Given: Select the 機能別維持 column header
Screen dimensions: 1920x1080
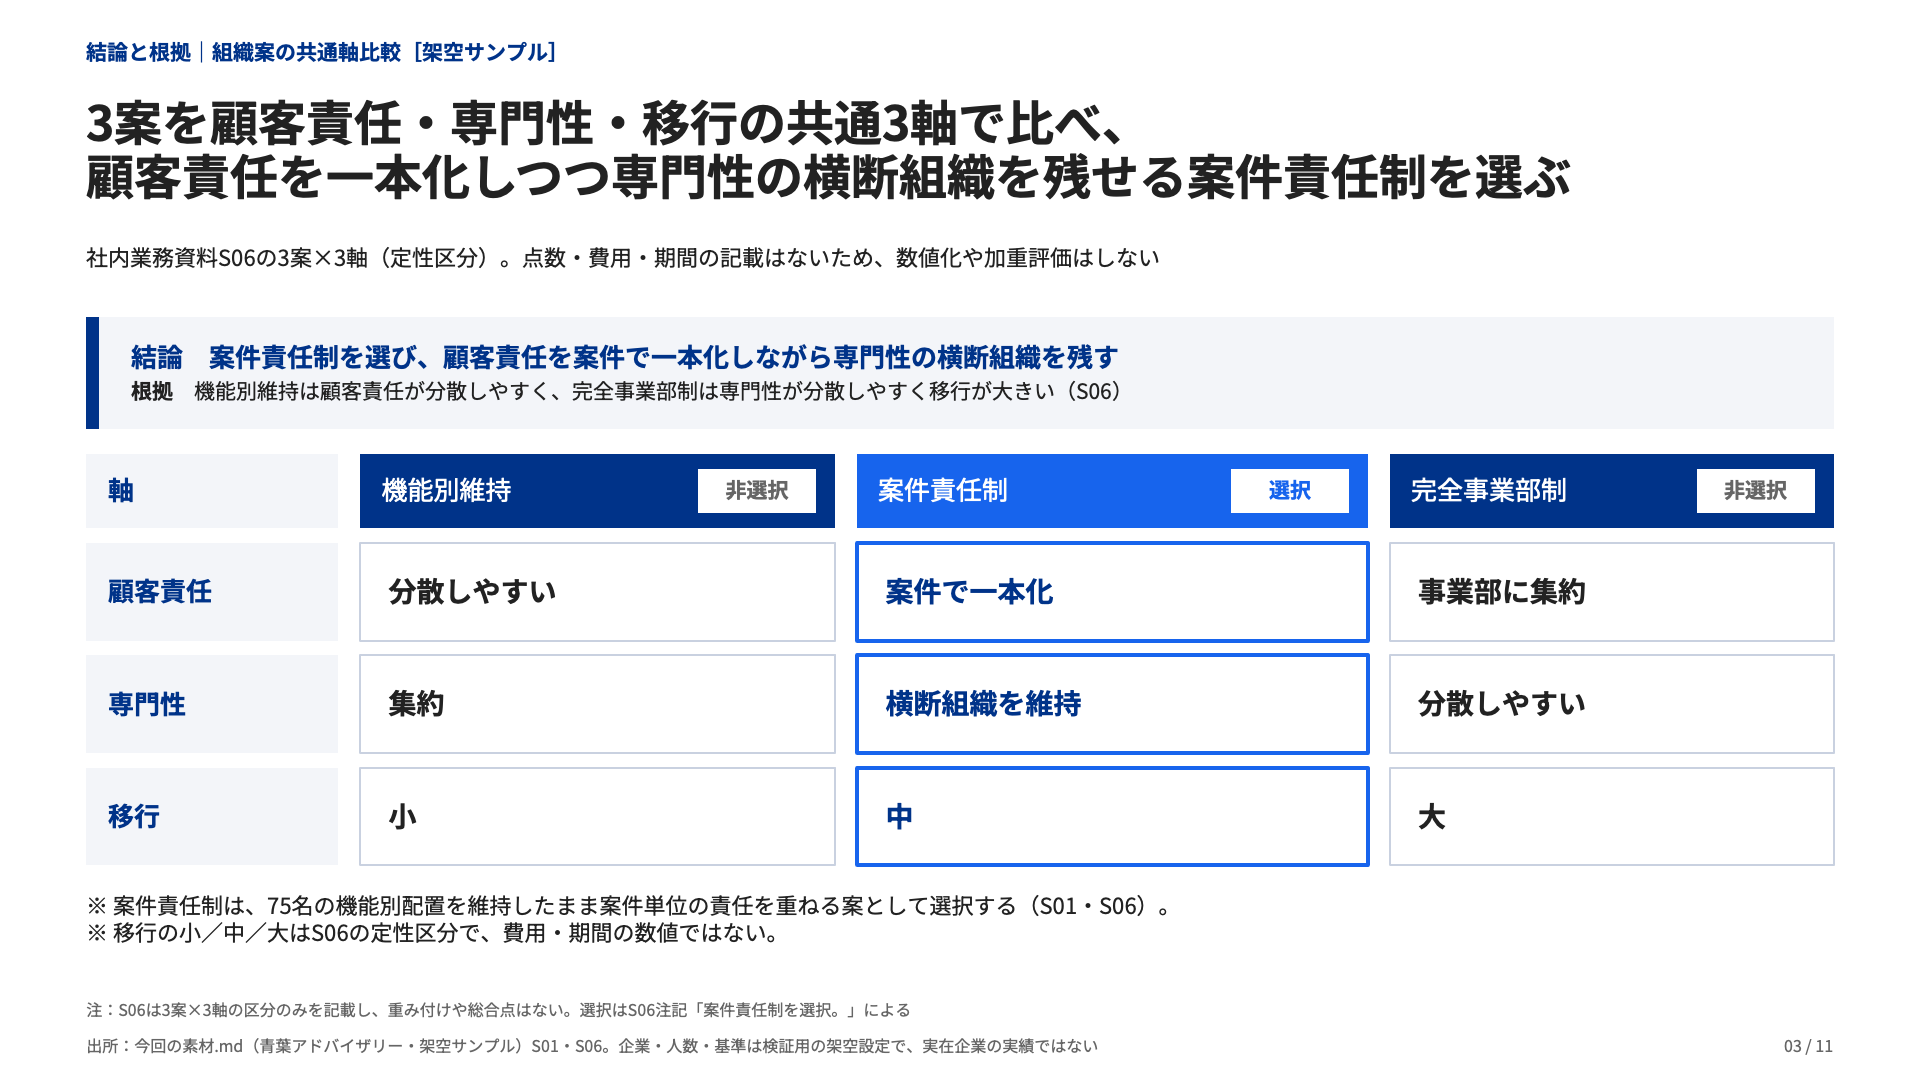Looking at the screenshot, I should [x=597, y=491].
